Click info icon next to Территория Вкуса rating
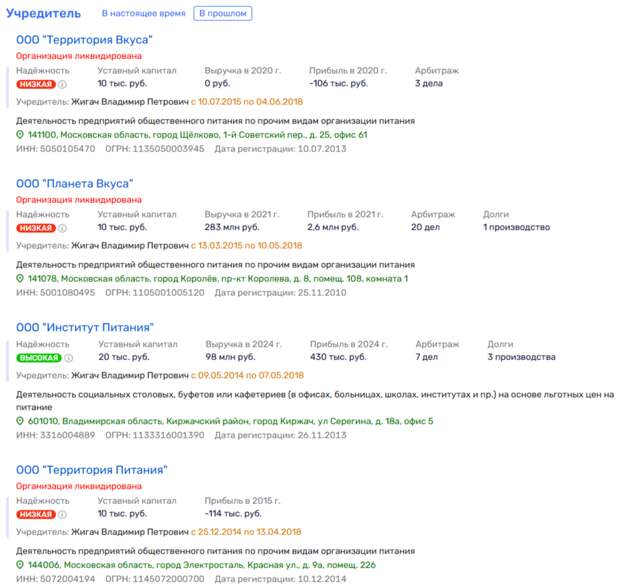 point(63,85)
